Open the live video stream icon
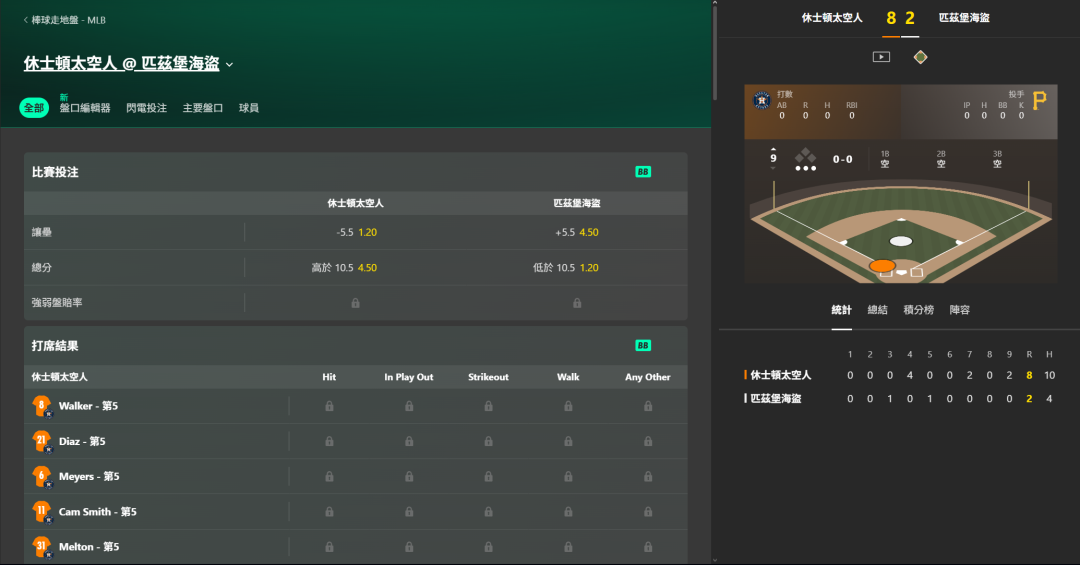Viewport: 1080px width, 565px height. coord(881,57)
